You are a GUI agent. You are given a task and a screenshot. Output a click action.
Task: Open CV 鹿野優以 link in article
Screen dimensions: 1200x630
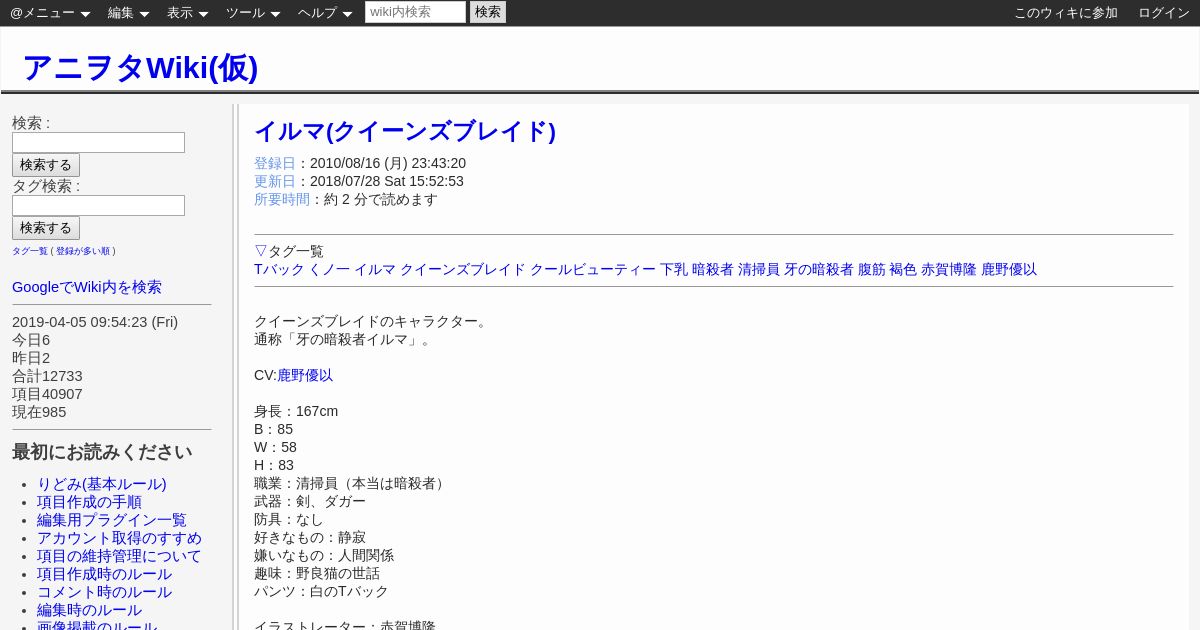click(305, 375)
